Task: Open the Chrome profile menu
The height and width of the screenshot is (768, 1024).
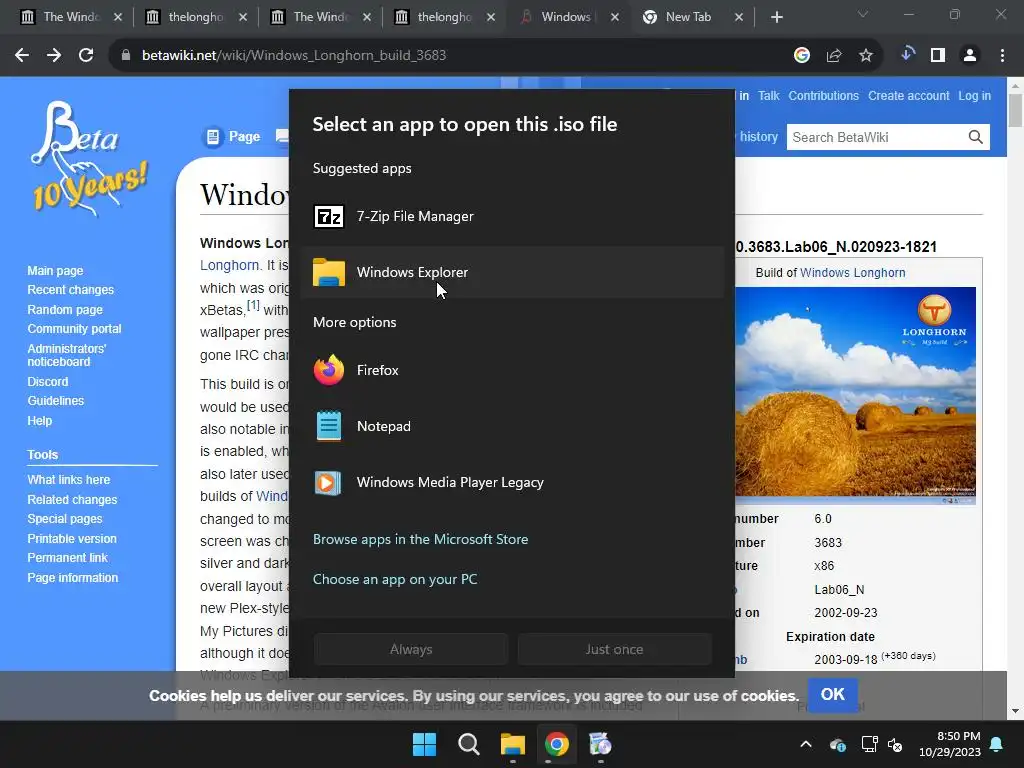Action: tap(970, 56)
